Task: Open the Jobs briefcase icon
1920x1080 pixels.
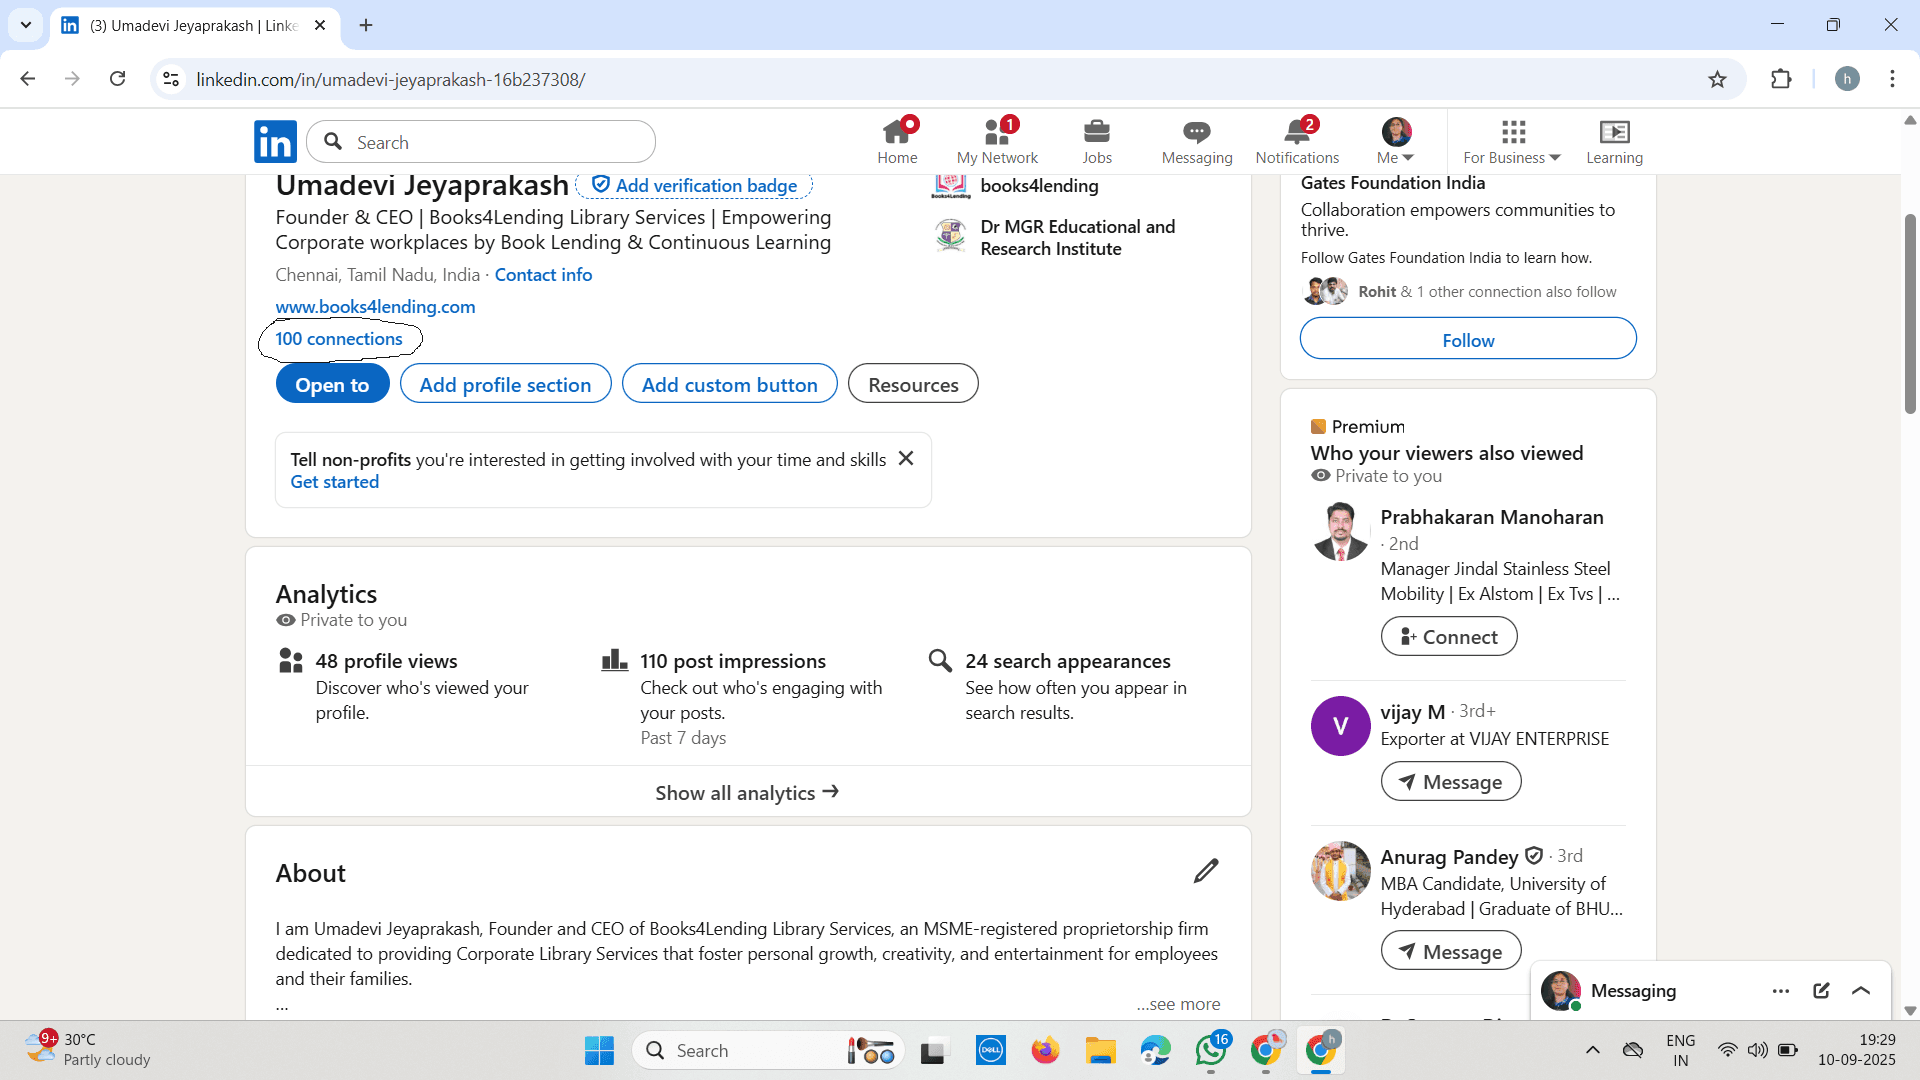Action: point(1097,132)
